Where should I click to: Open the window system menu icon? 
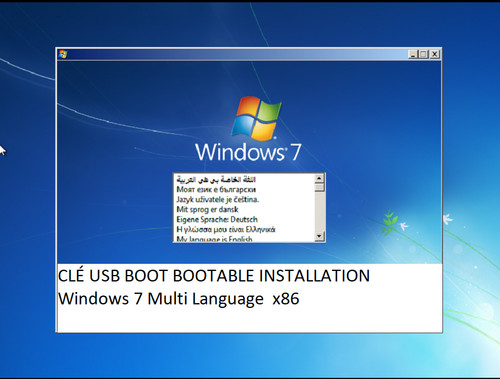[63, 54]
